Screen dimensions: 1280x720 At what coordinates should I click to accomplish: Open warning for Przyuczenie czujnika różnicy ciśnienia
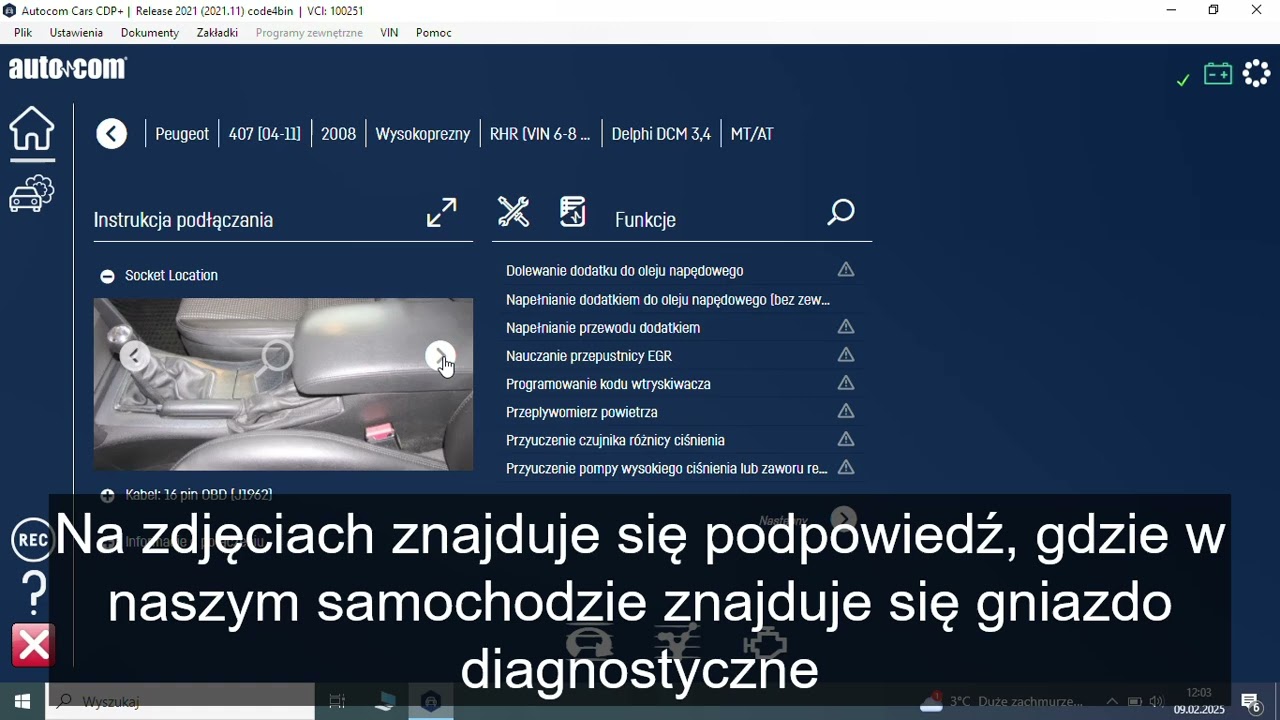846,439
